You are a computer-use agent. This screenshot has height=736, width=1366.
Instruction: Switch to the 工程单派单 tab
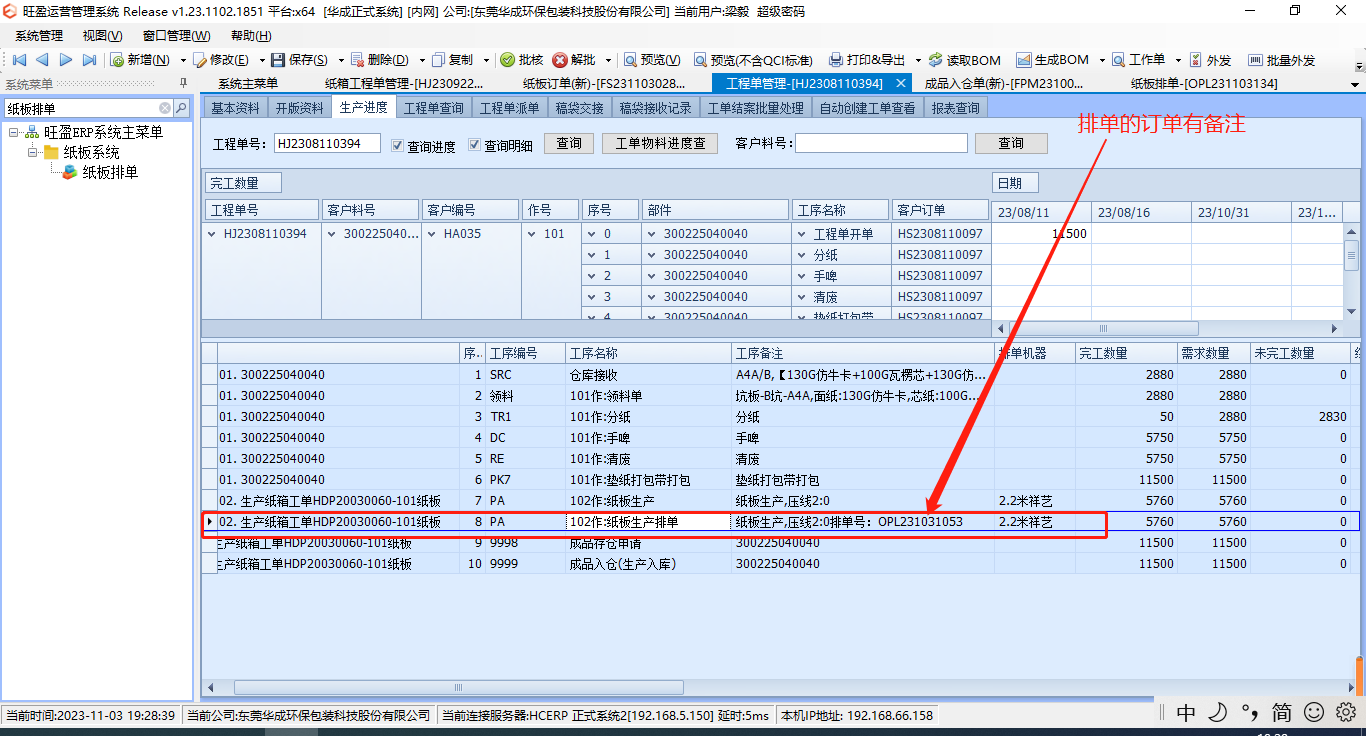509,107
